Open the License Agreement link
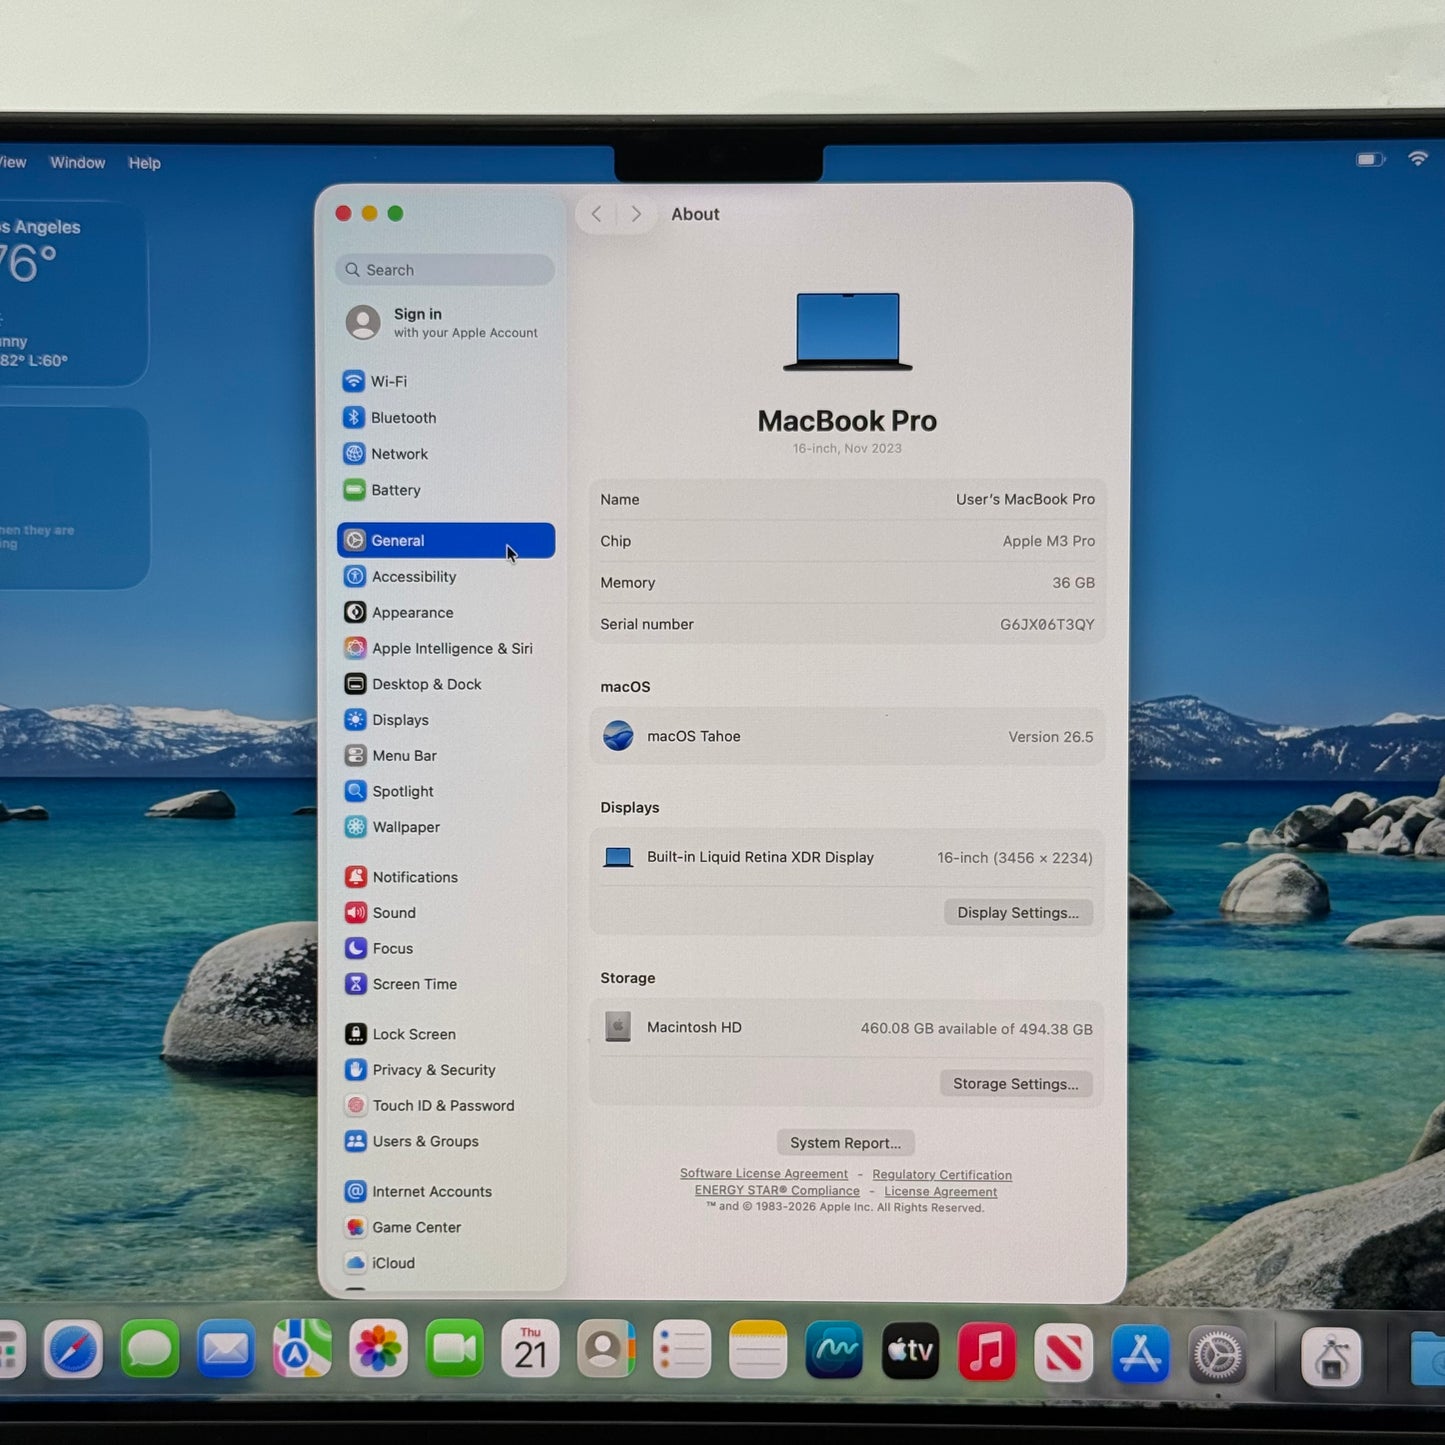 click(941, 1191)
